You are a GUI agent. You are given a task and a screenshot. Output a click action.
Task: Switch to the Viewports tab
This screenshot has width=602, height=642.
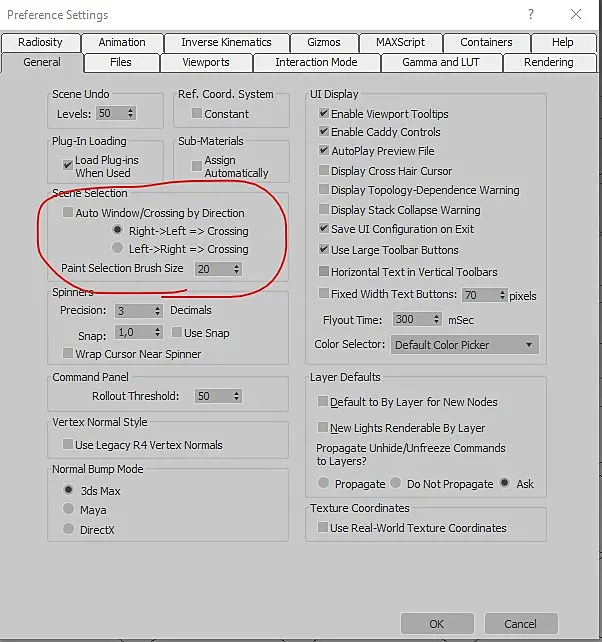click(206, 63)
